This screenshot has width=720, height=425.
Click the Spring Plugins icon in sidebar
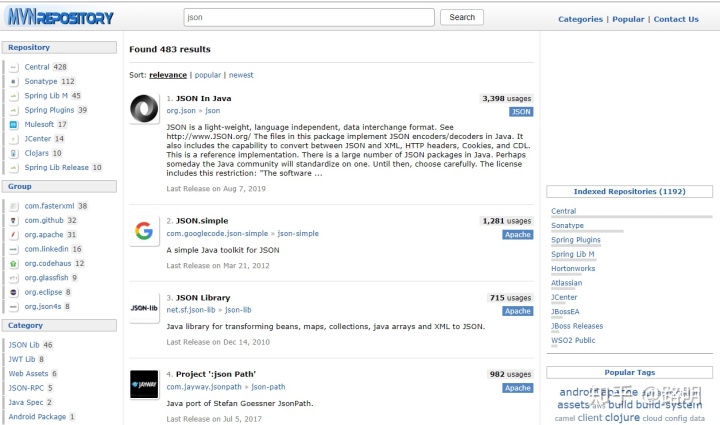point(14,110)
